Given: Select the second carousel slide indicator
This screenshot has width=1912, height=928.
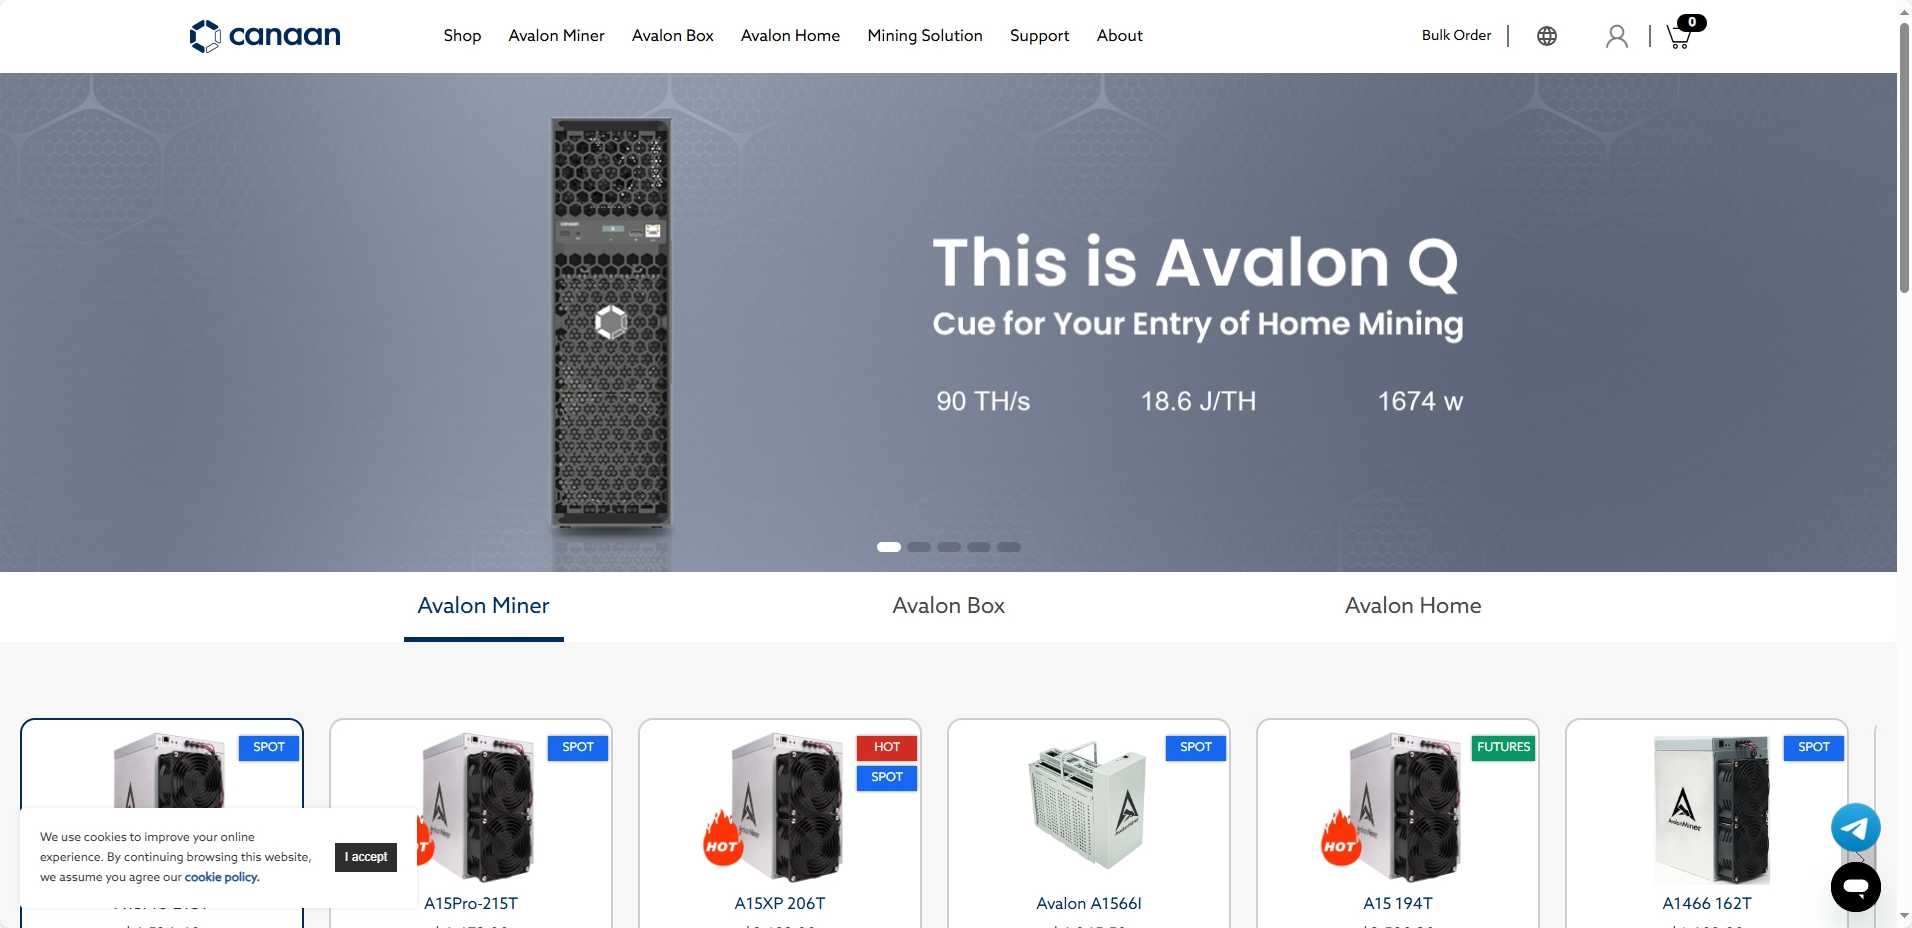Looking at the screenshot, I should [x=919, y=547].
